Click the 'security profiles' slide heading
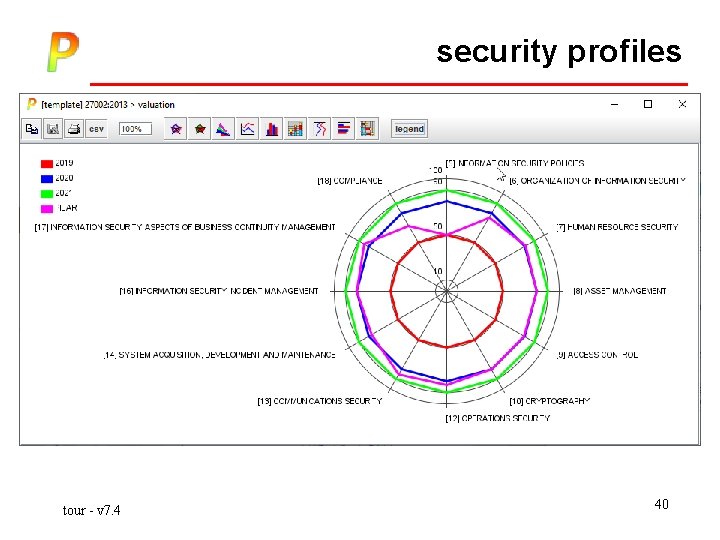The image size is (720, 540). (559, 51)
